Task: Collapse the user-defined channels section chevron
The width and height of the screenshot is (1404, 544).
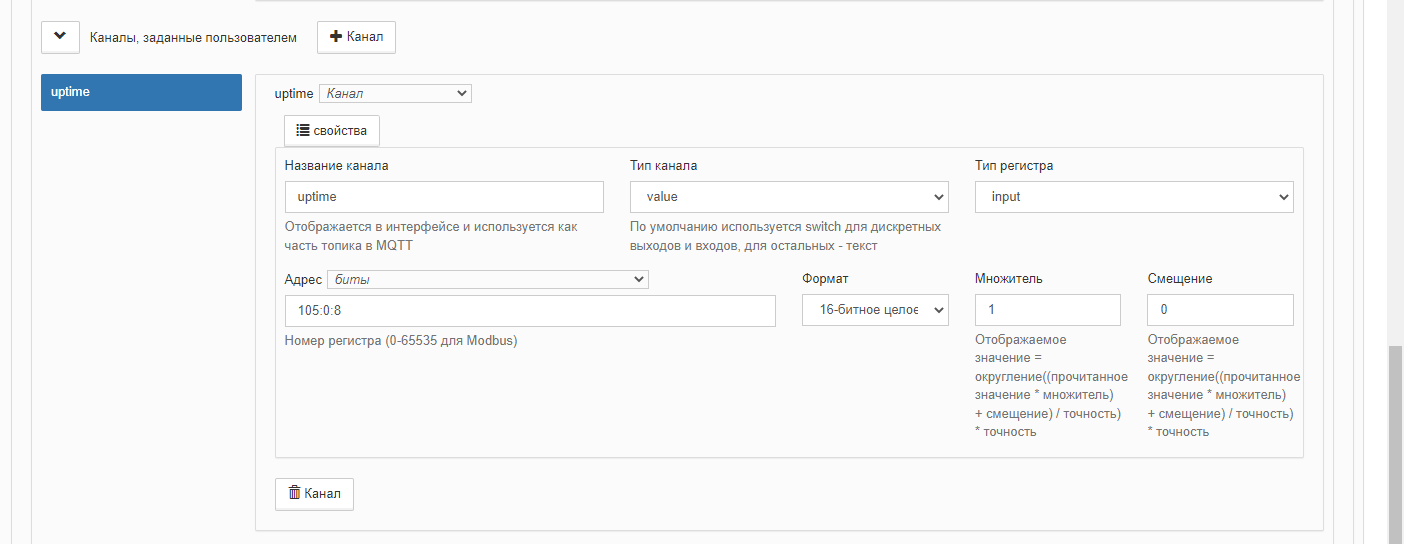Action: [x=60, y=37]
